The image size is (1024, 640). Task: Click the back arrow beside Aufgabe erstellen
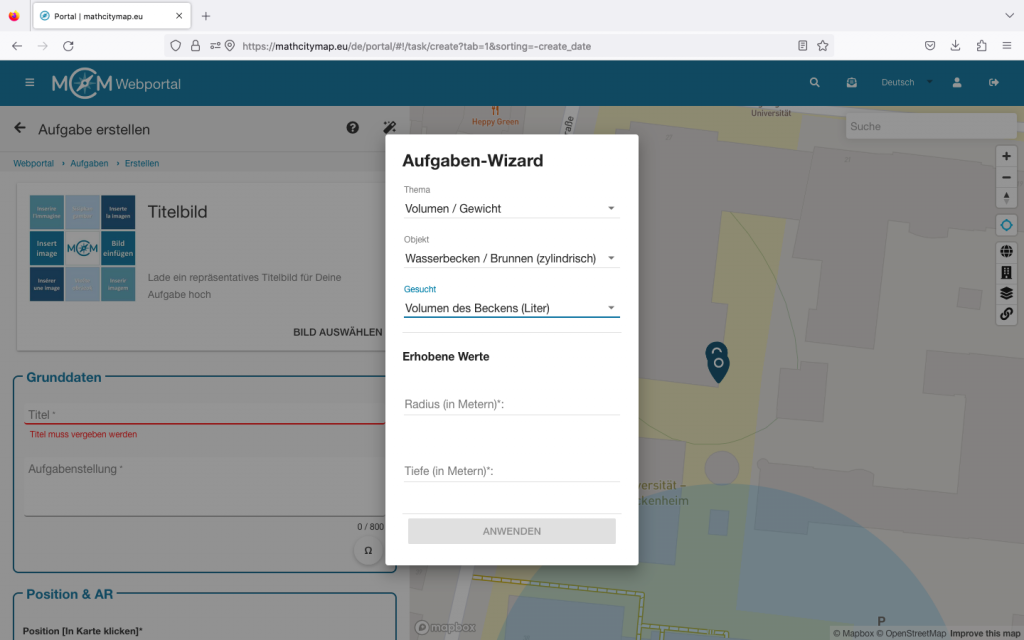[x=20, y=129]
